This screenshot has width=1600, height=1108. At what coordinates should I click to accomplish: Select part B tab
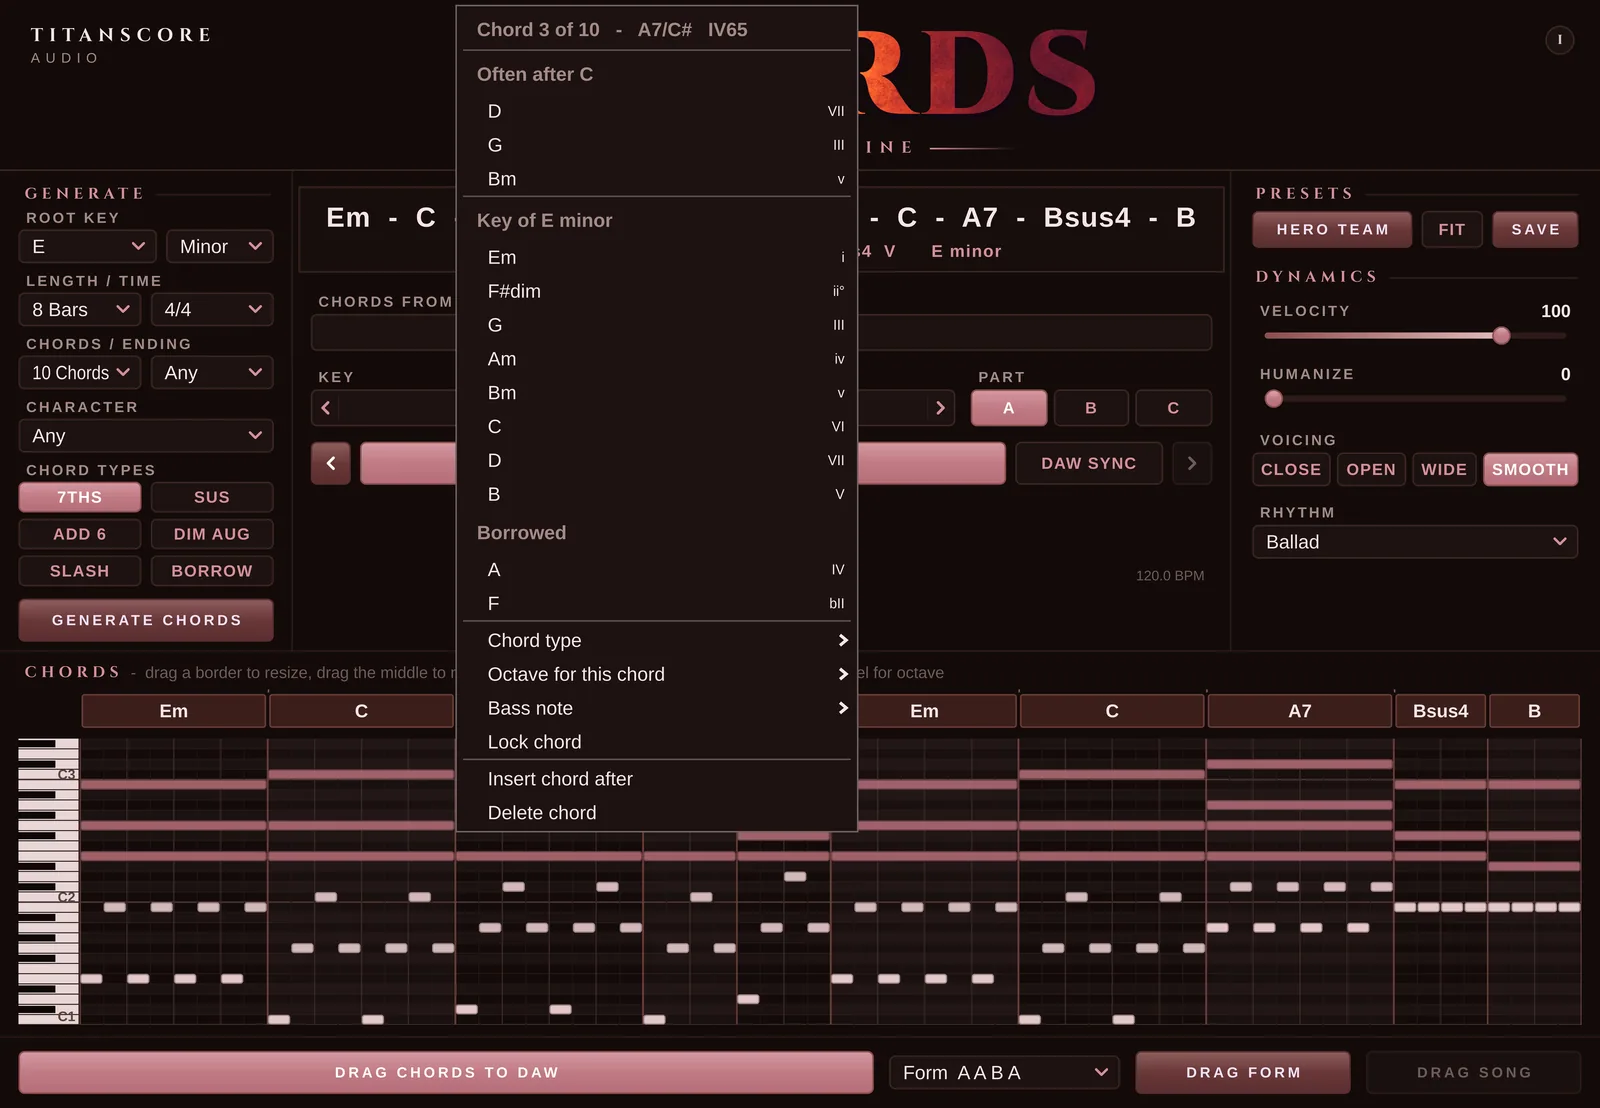(1091, 408)
